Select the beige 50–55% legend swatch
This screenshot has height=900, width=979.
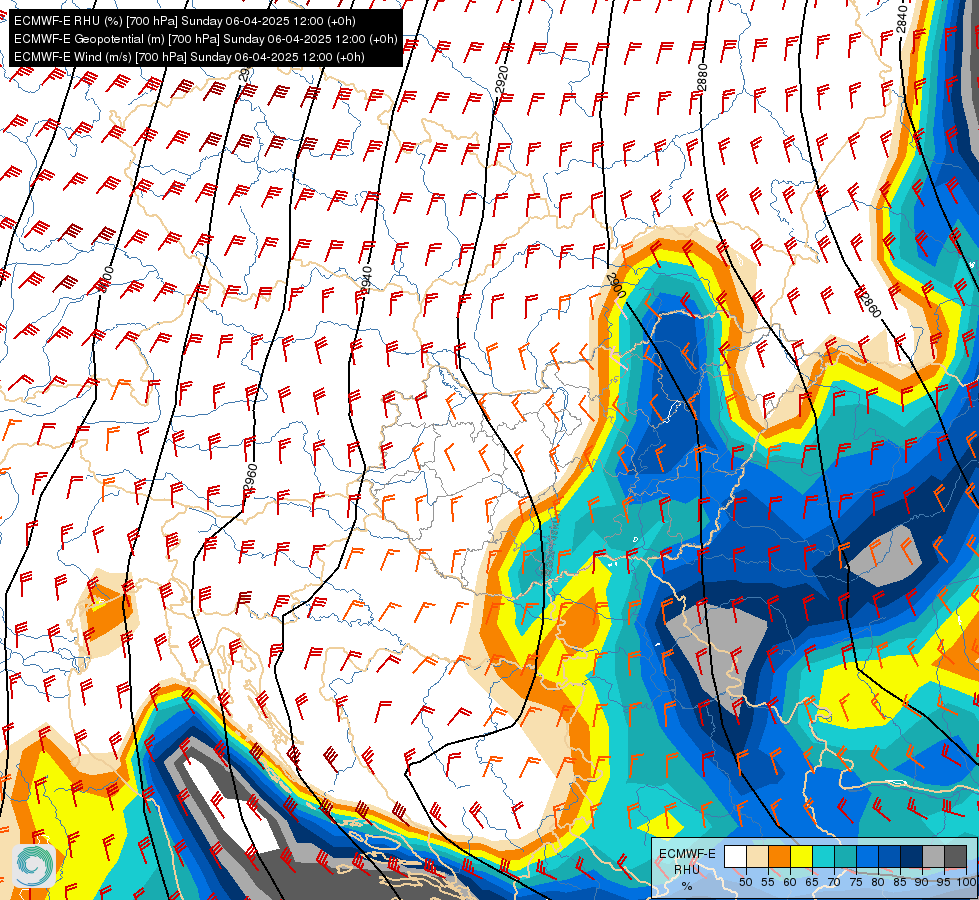click(757, 856)
